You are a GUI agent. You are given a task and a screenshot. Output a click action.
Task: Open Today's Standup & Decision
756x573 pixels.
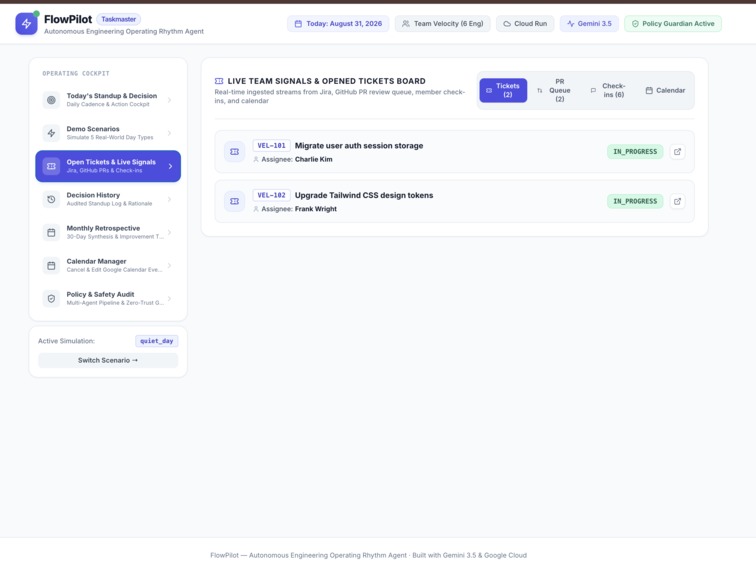pyautogui.click(x=108, y=100)
